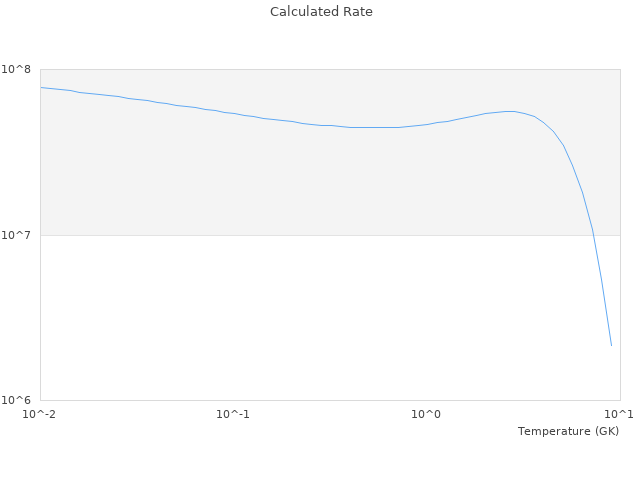
Task: Click where the curve crosses the 10^7 gridline
Action: [x=593, y=235]
